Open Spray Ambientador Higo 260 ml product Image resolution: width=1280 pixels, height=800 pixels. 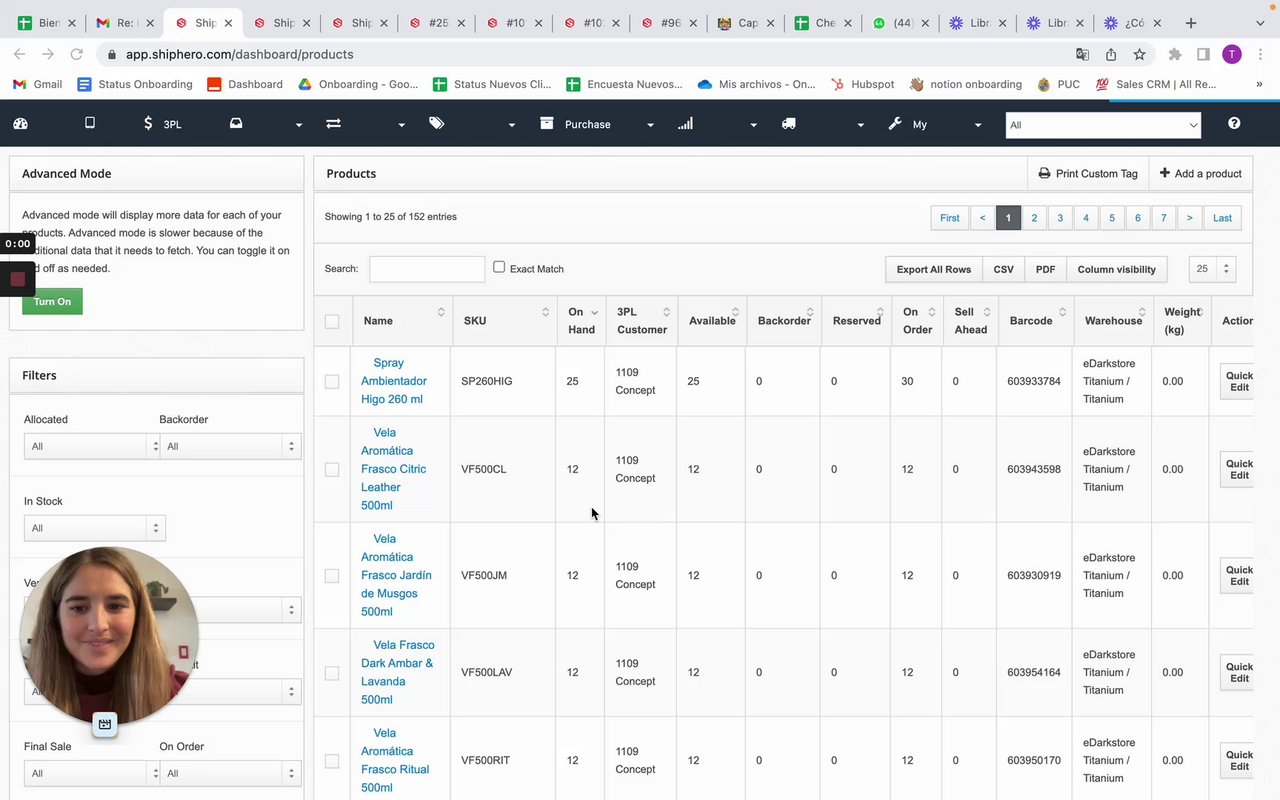coord(394,381)
